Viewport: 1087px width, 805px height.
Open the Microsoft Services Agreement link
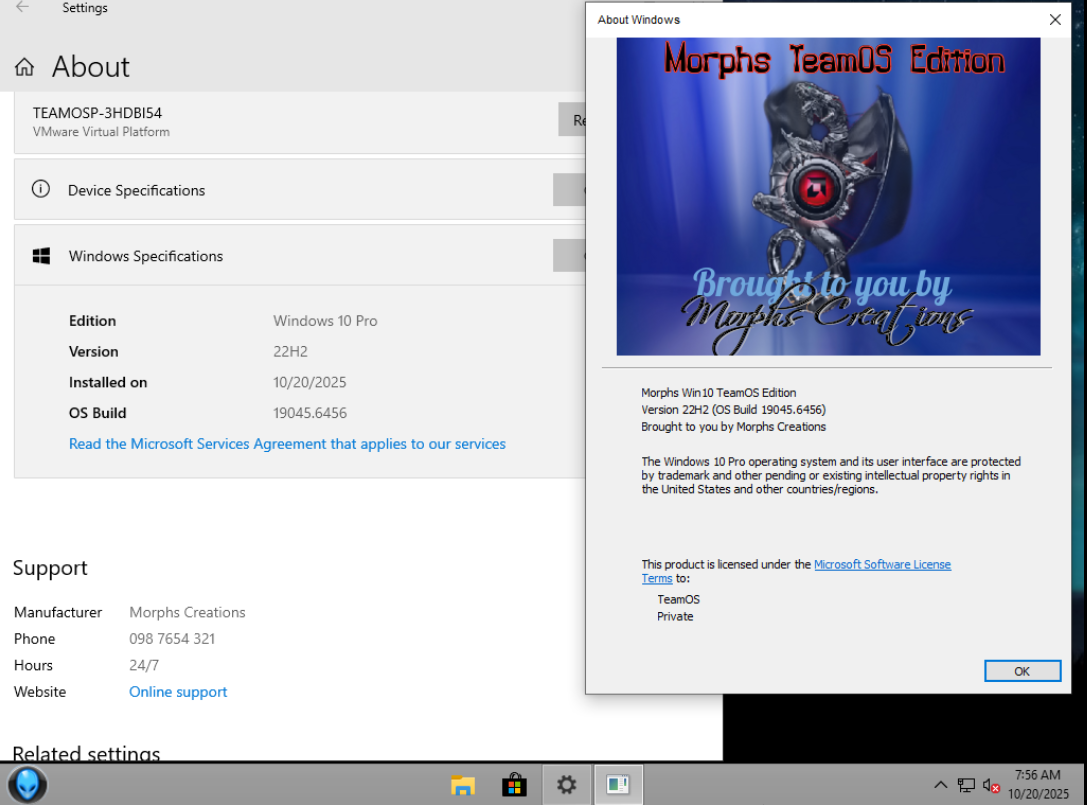click(287, 444)
